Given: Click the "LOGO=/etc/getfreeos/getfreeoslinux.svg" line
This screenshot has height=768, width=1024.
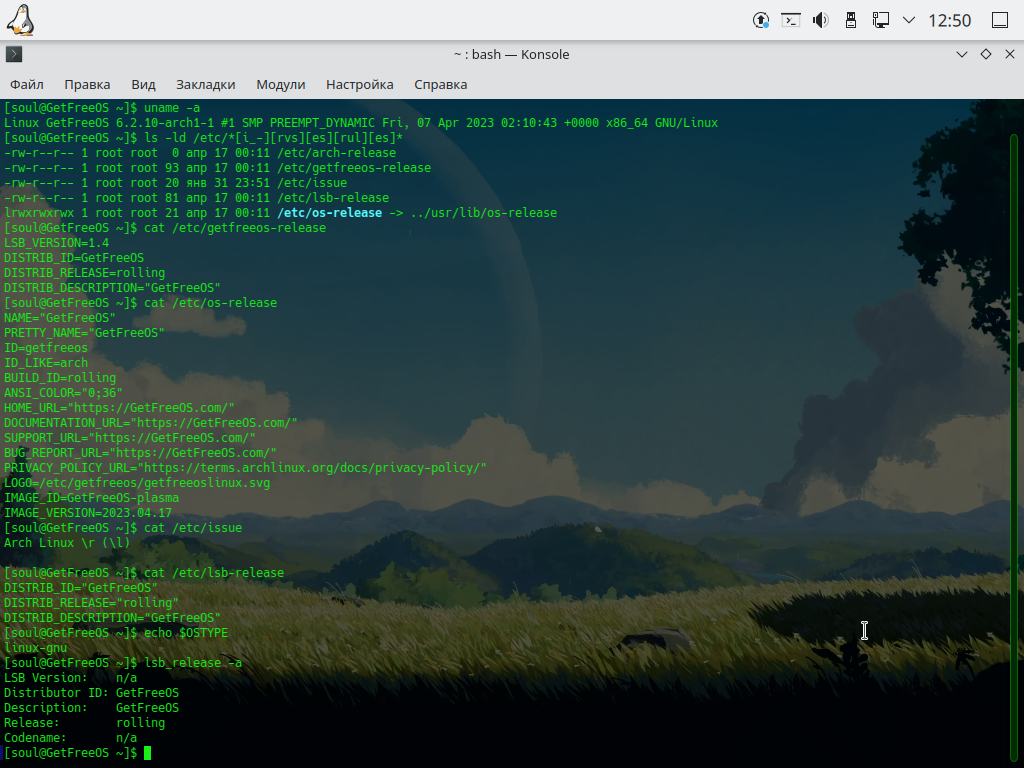Looking at the screenshot, I should [137, 483].
